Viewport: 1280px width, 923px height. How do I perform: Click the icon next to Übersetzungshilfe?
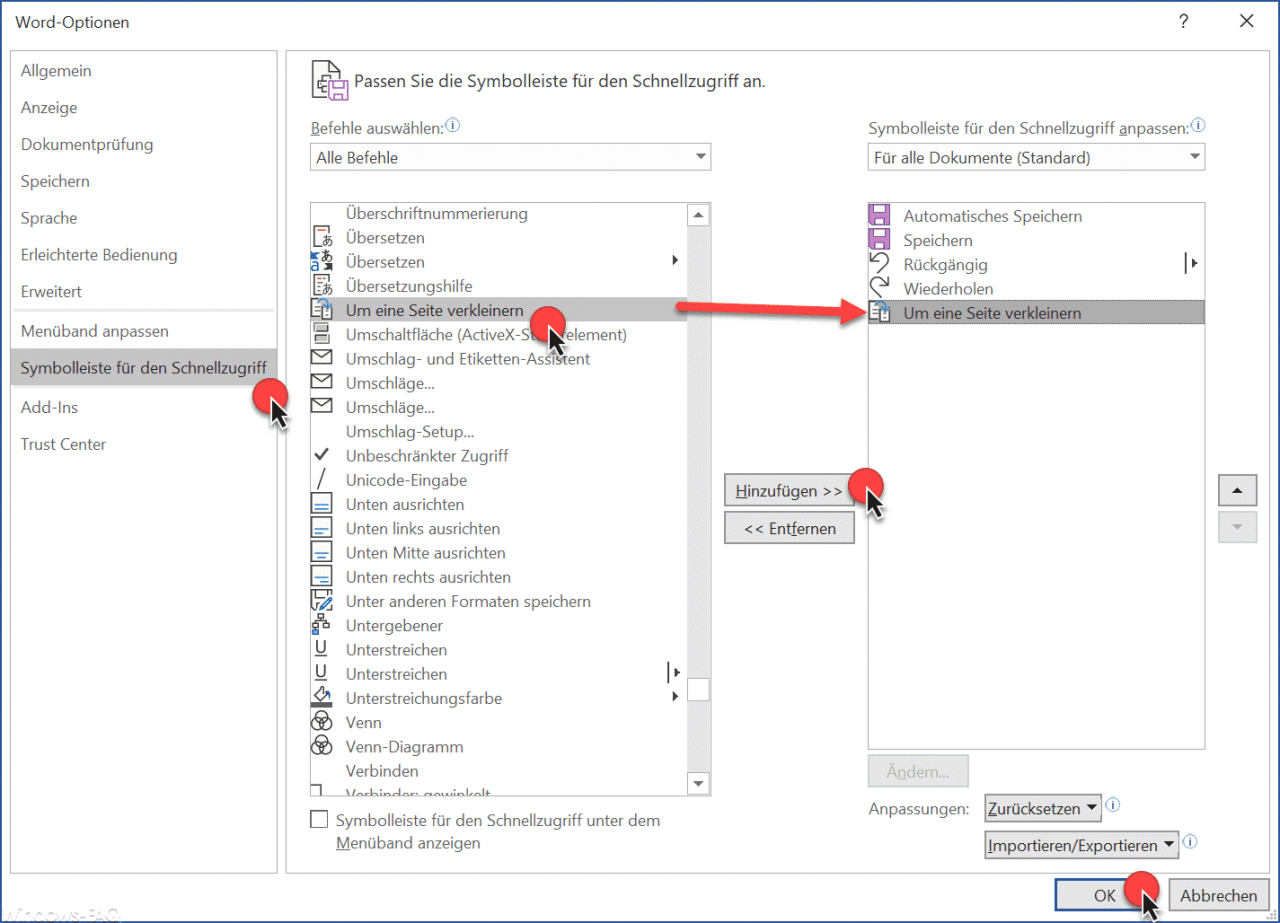click(322, 286)
